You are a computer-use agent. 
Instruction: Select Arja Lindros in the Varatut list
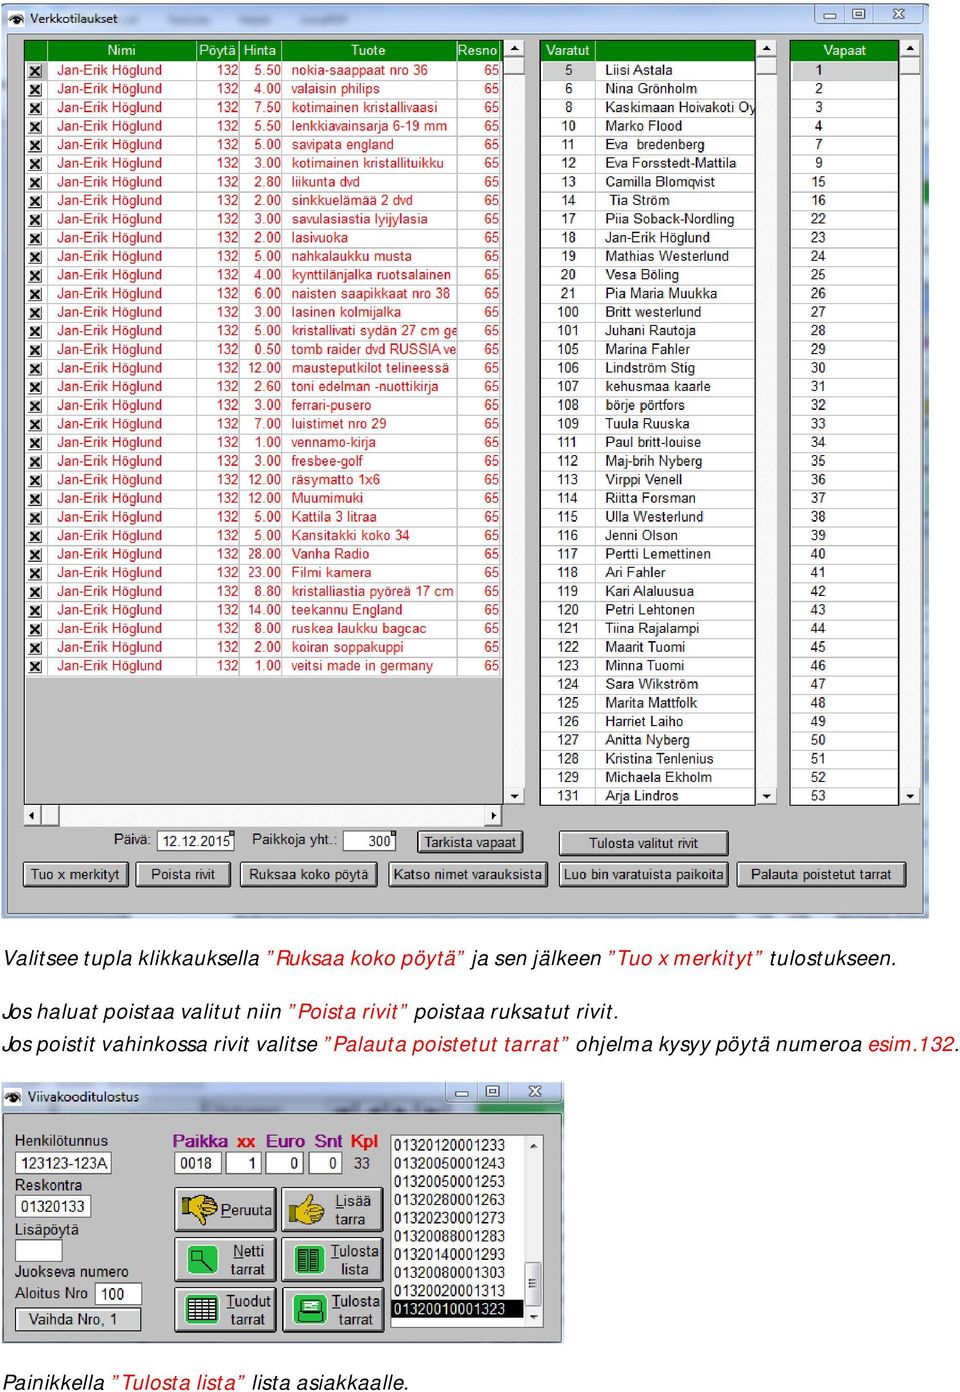pos(648,796)
